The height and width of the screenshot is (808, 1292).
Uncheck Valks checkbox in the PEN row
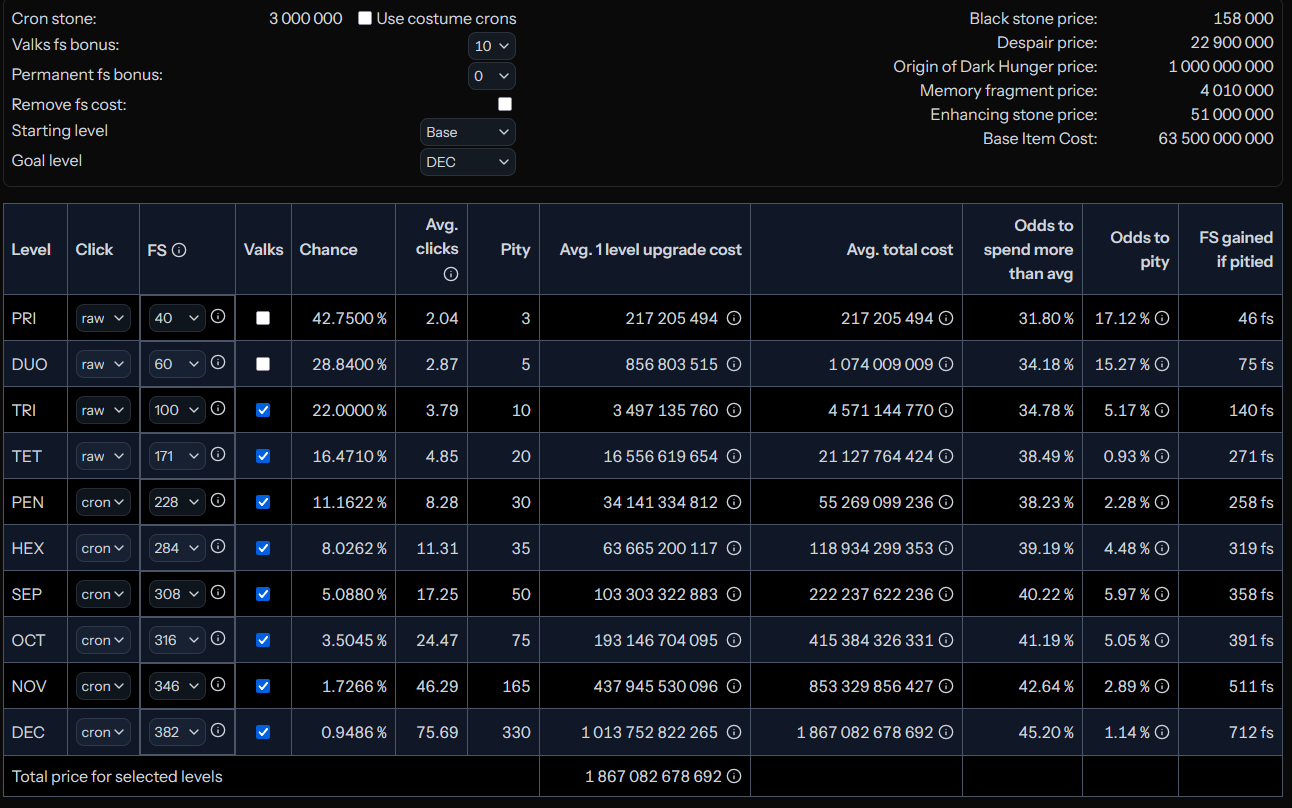[x=263, y=502]
